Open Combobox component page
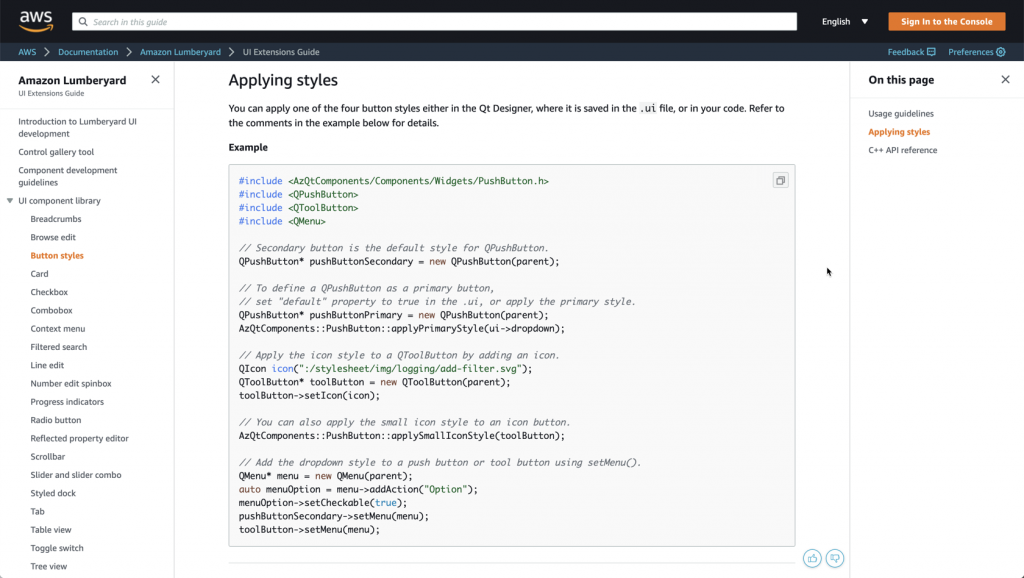Image resolution: width=1024 pixels, height=578 pixels. click(51, 310)
